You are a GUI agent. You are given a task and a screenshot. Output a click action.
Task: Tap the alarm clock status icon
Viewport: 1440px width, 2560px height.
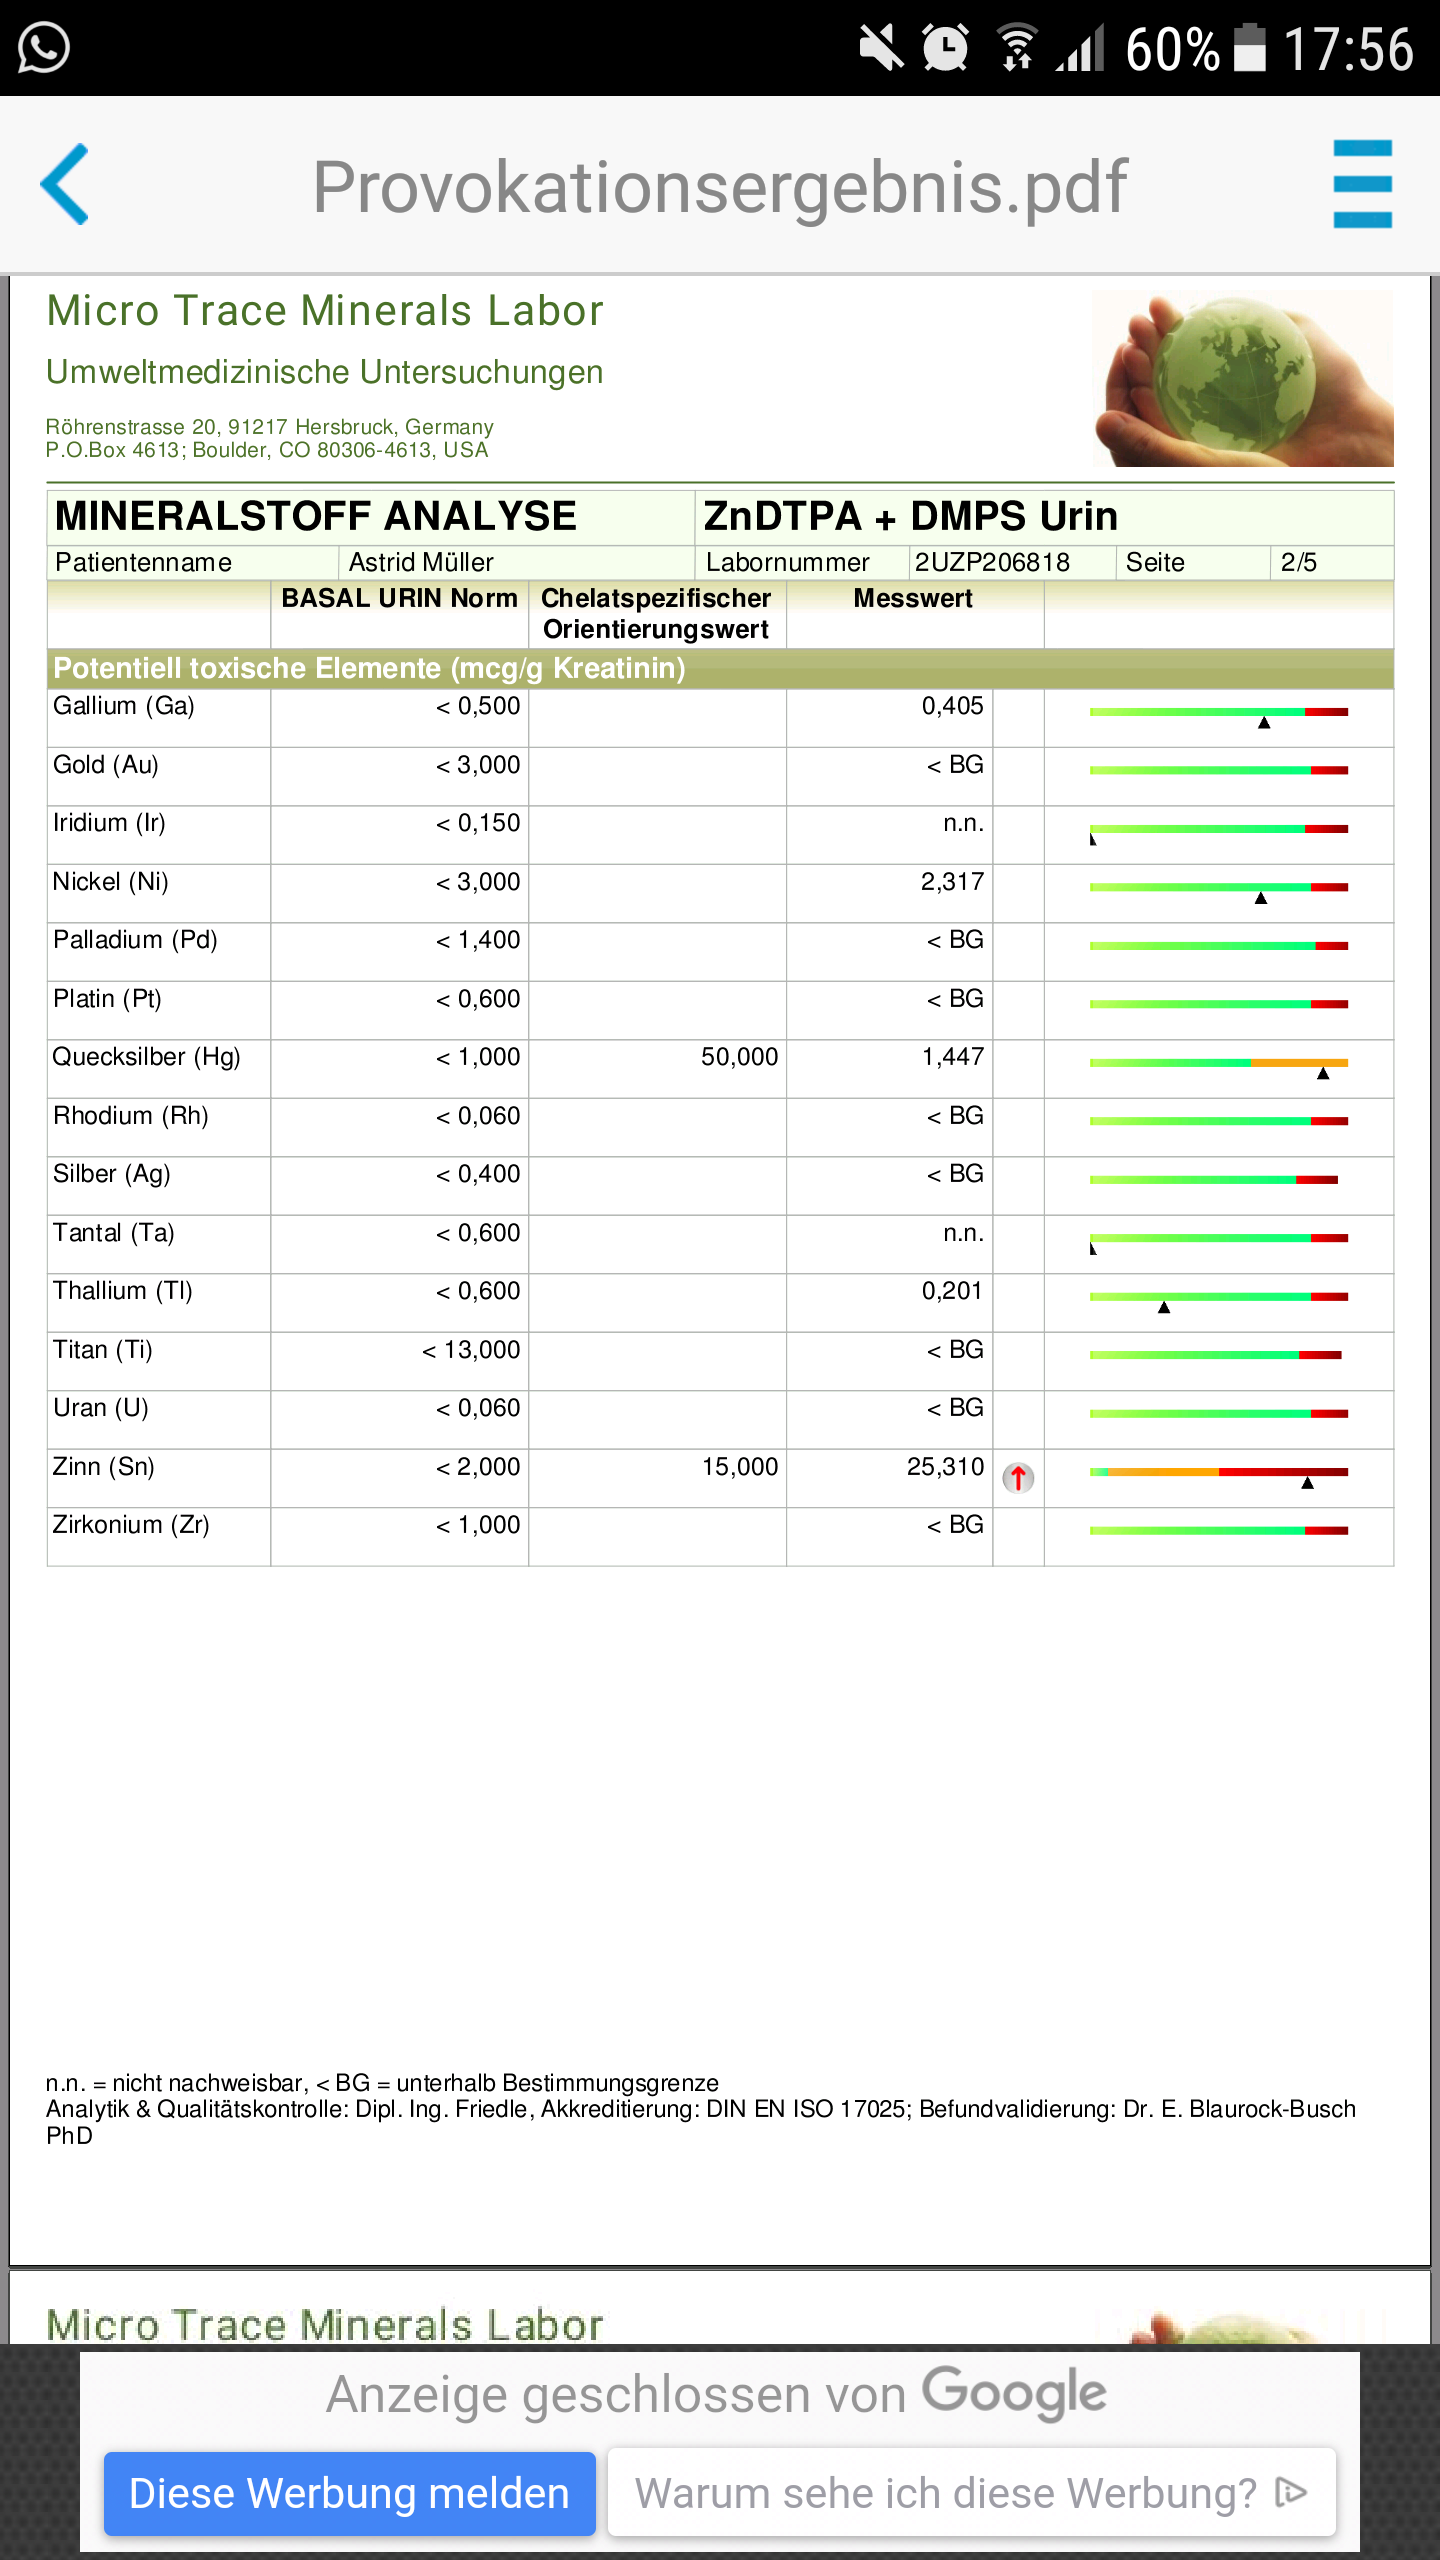945,48
